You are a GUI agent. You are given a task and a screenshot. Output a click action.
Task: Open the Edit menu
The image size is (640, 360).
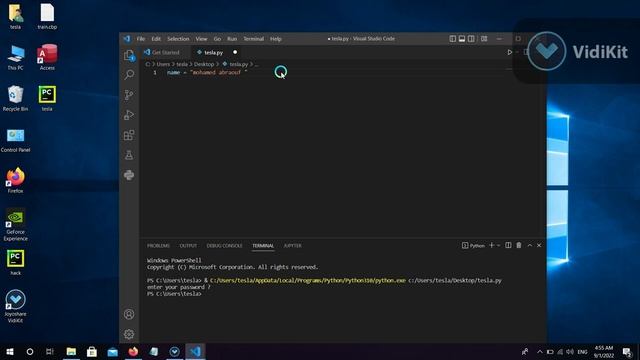[156, 39]
